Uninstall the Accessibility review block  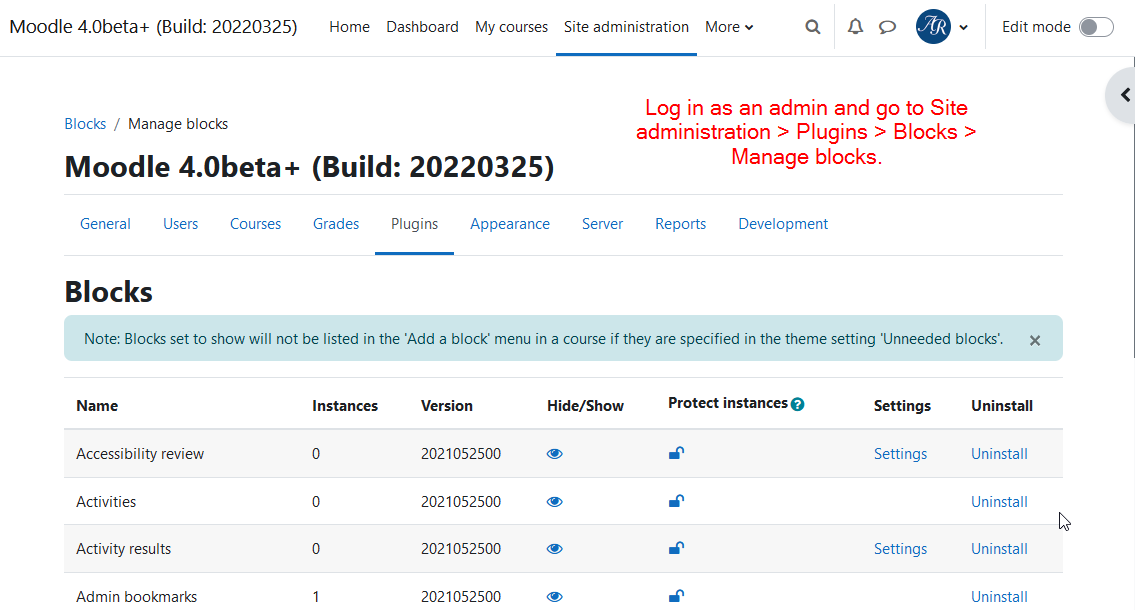[x=999, y=454]
